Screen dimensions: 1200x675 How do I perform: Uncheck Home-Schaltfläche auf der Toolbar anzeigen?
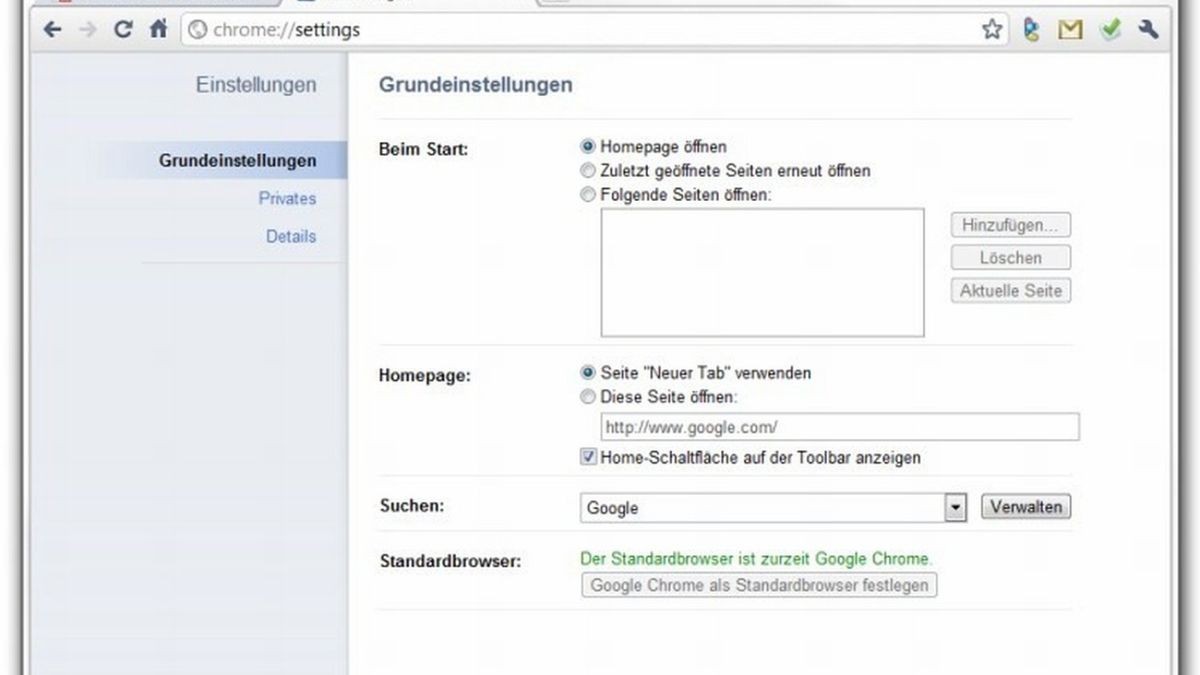[589, 457]
